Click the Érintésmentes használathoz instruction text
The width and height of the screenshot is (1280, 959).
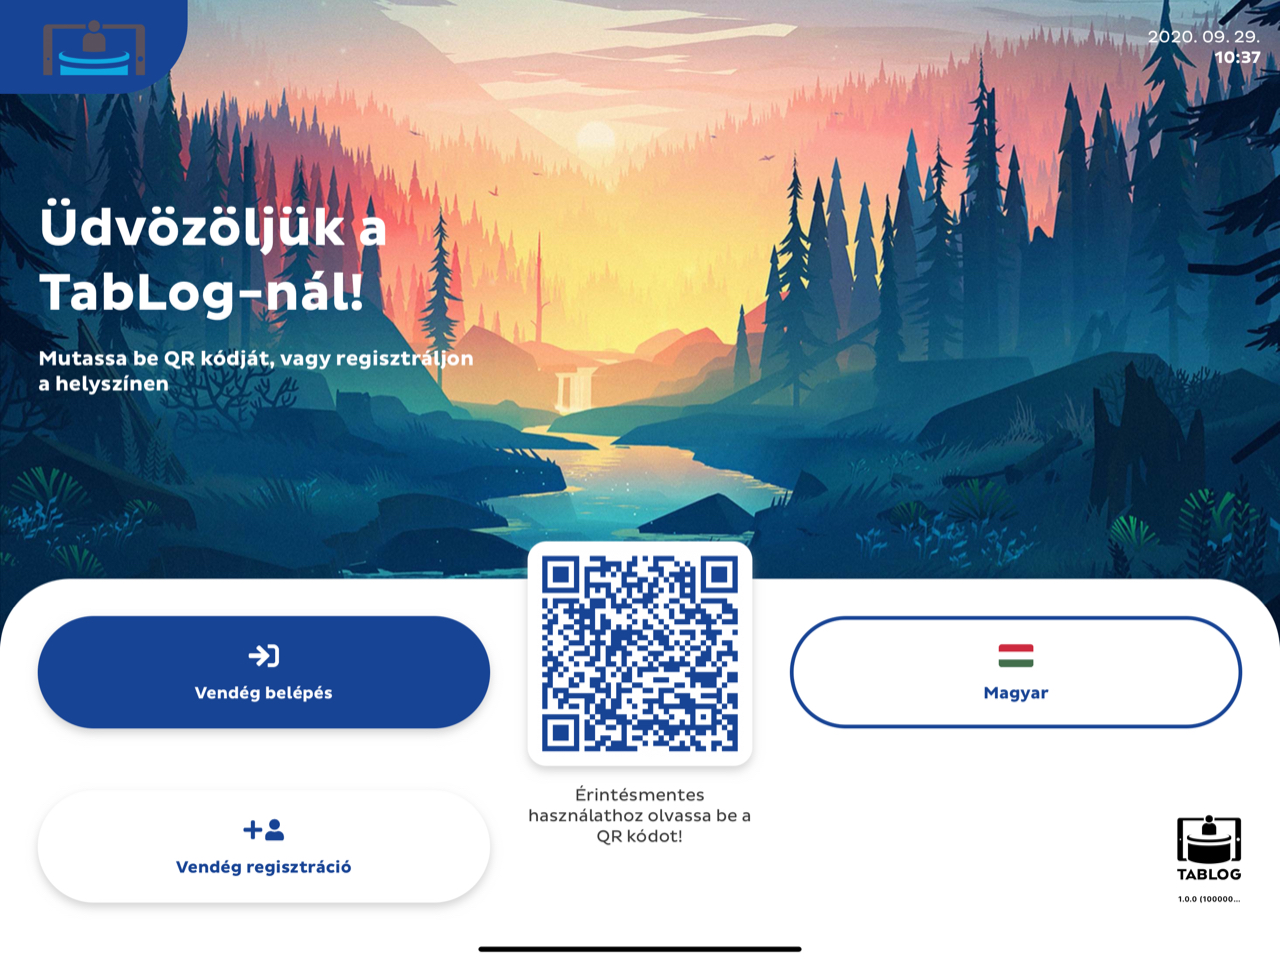click(x=640, y=815)
